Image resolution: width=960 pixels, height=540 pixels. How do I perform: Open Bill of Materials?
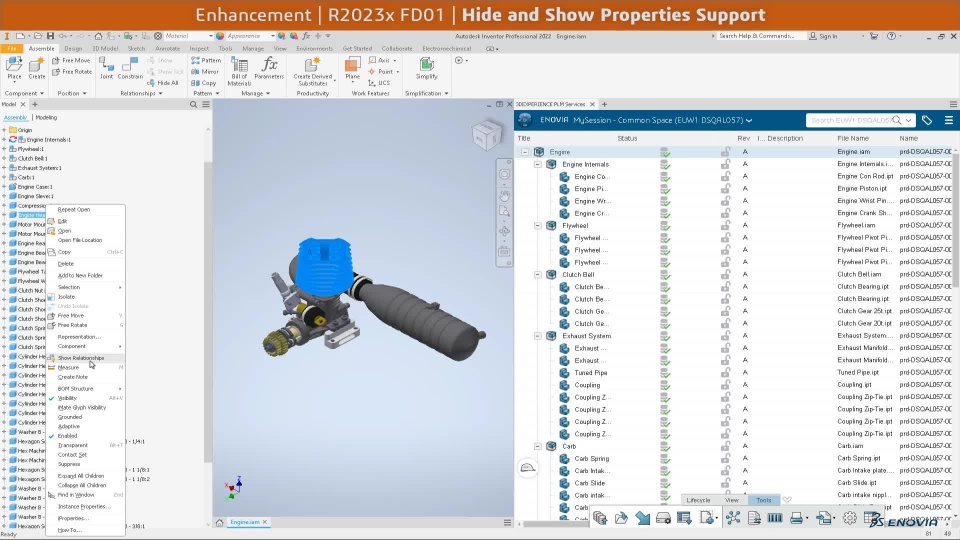tap(239, 72)
